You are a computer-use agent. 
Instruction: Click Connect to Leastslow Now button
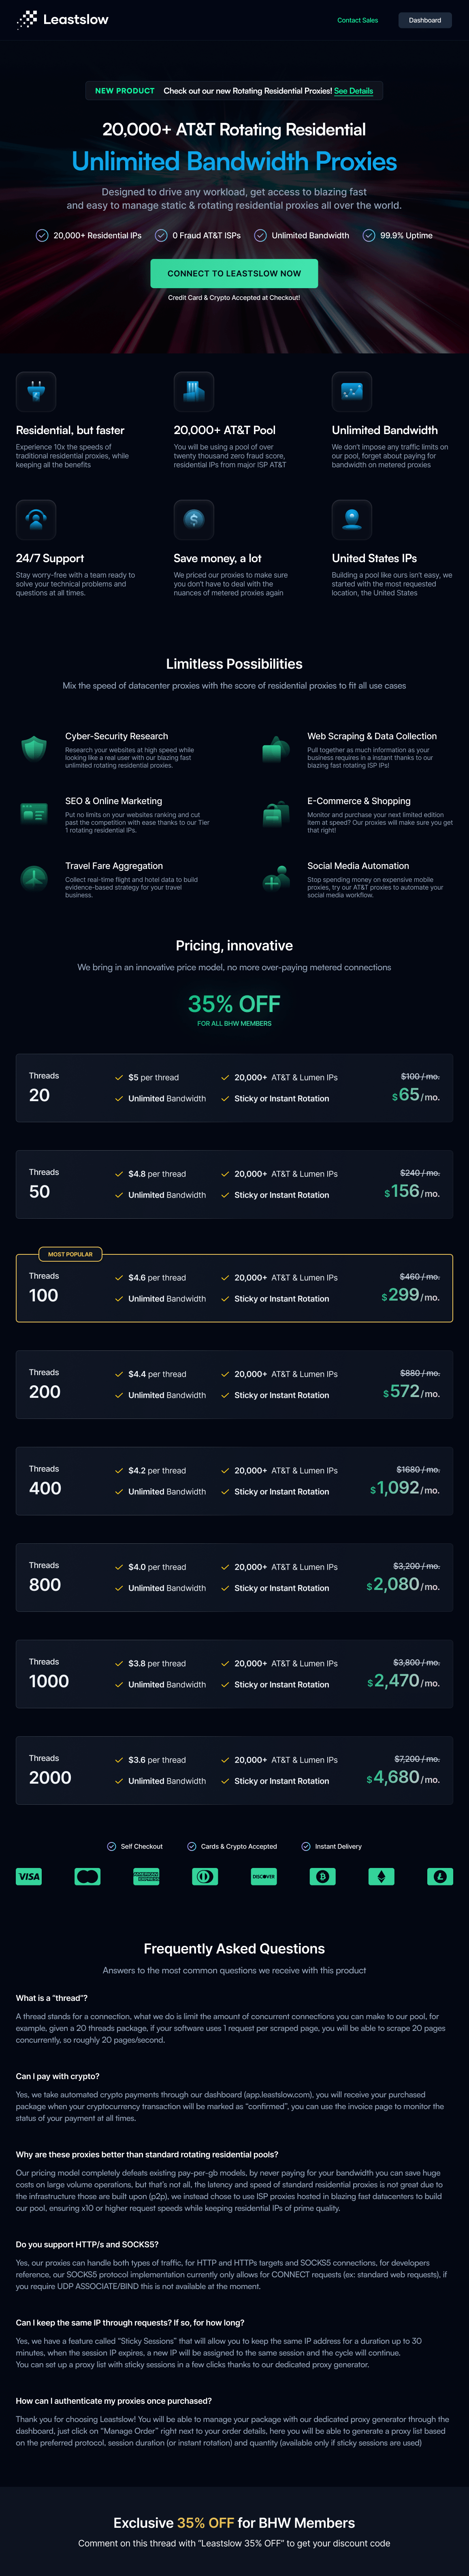(x=234, y=273)
